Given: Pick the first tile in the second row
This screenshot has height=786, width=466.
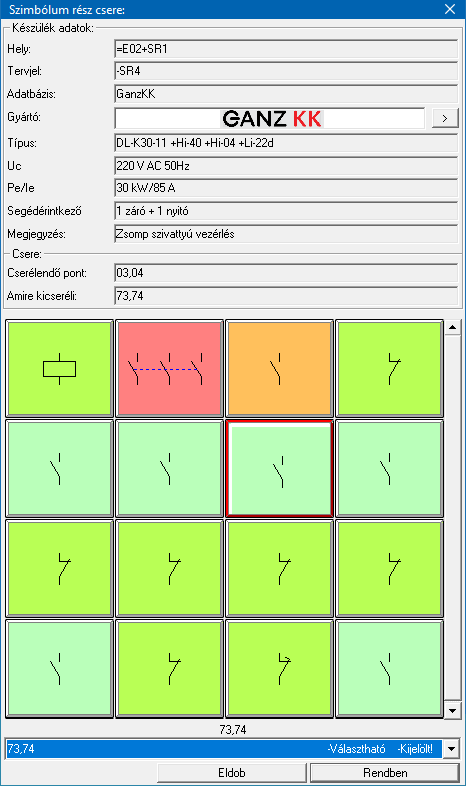Looking at the screenshot, I should 60,469.
